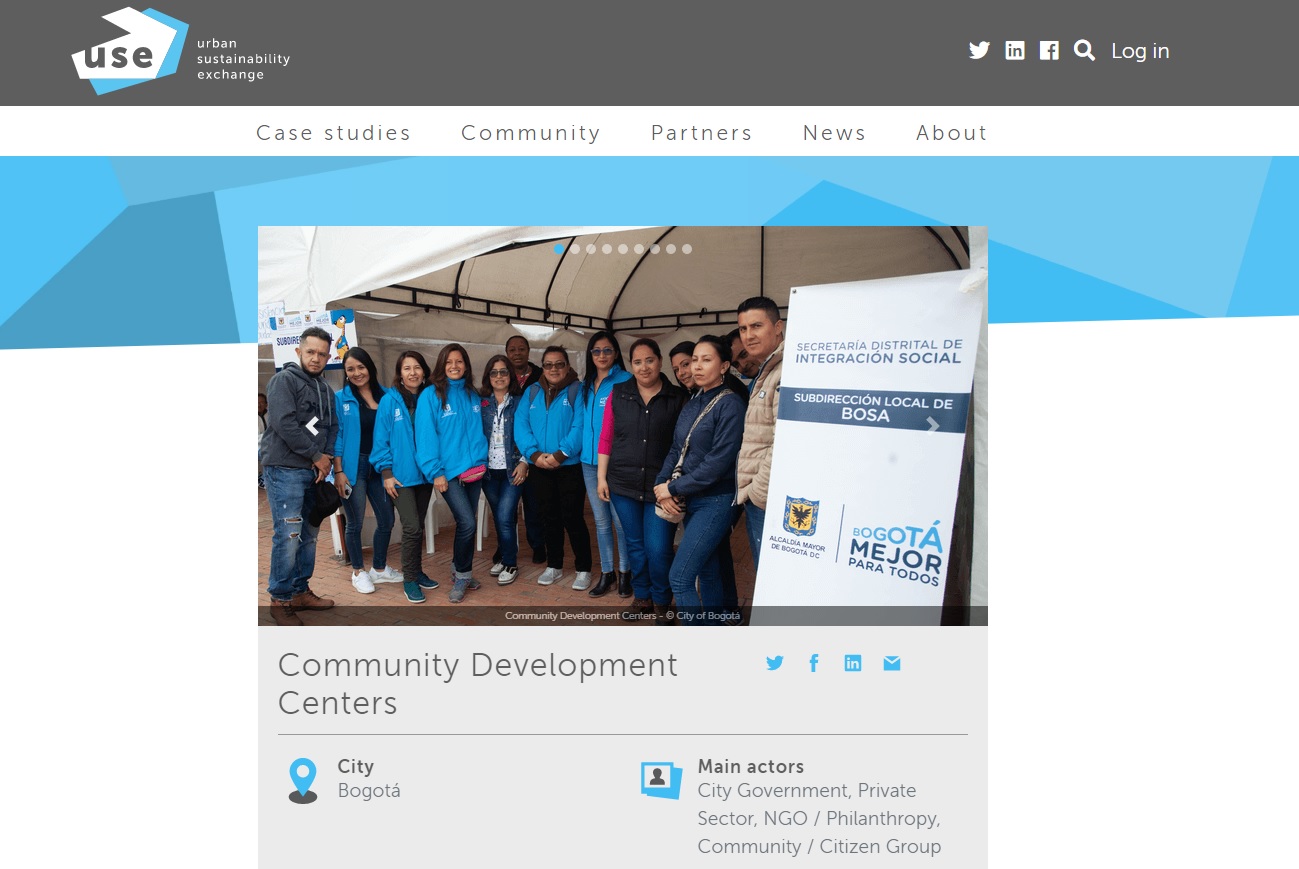The width and height of the screenshot is (1299, 869).
Task: Open the header LinkedIn icon
Action: coord(1015,50)
